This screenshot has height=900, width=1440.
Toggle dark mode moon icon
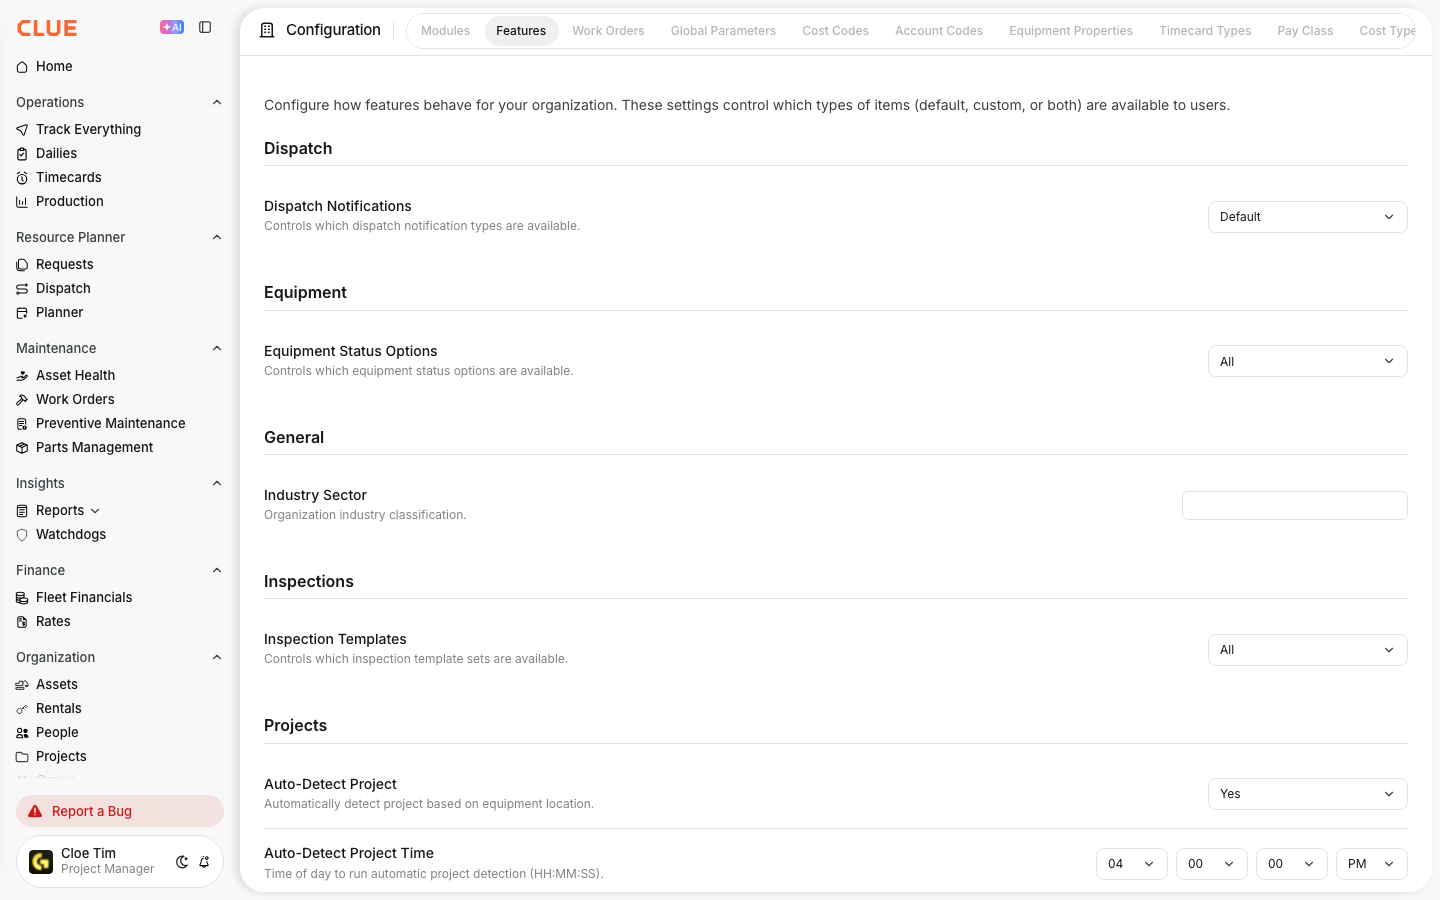(x=182, y=862)
